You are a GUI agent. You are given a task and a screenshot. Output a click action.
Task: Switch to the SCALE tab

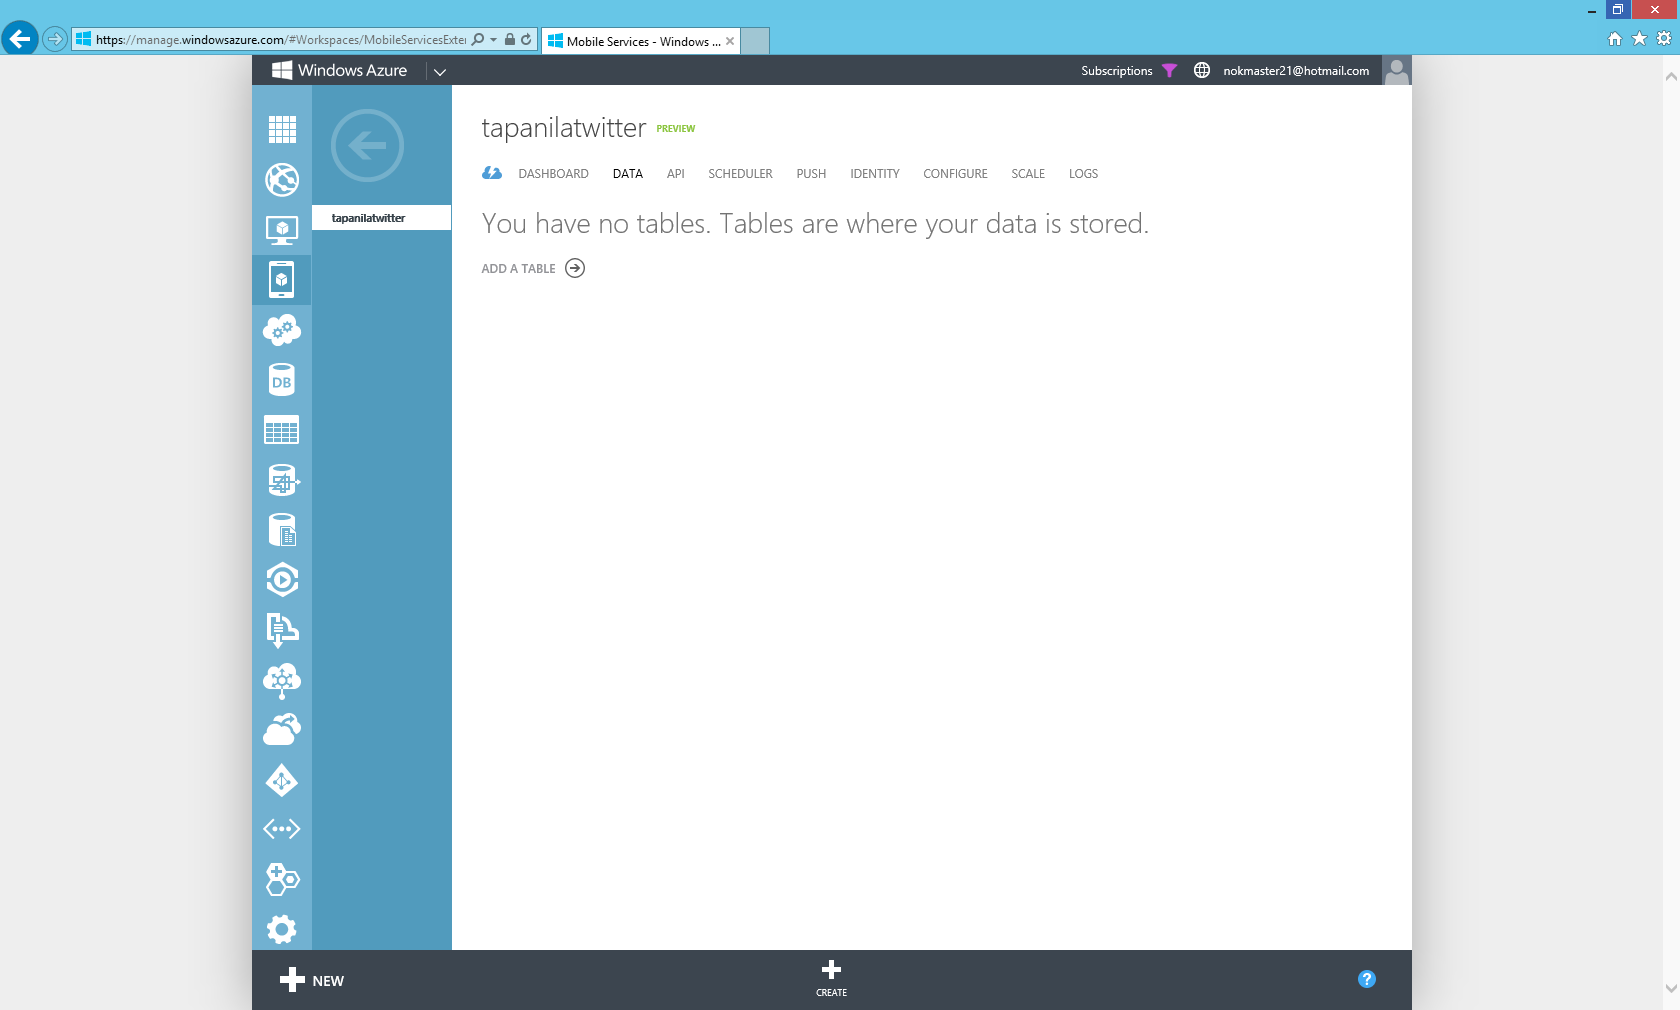[x=1028, y=174]
